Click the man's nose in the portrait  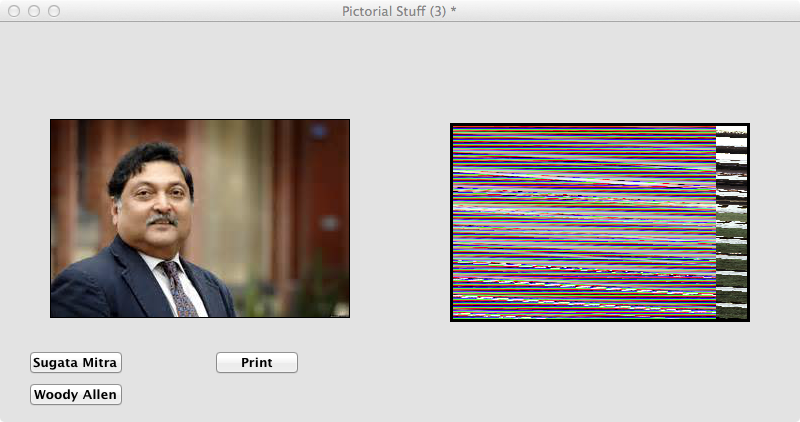(x=164, y=204)
